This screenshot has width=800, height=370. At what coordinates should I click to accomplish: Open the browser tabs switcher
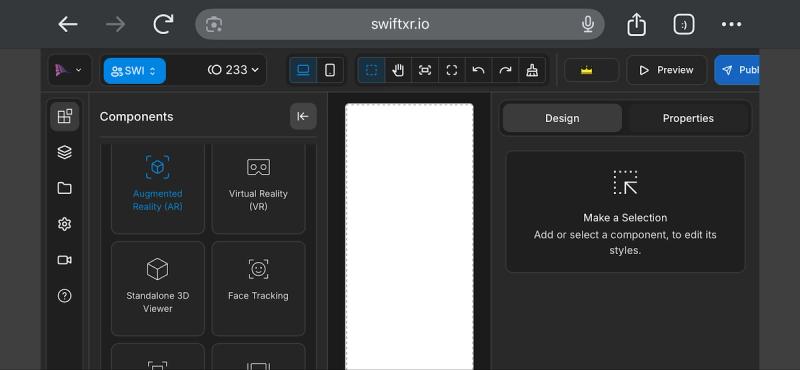coord(684,24)
